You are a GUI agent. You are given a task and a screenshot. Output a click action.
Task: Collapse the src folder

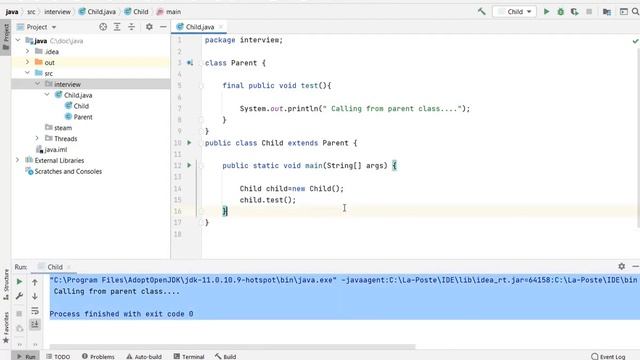27,73
